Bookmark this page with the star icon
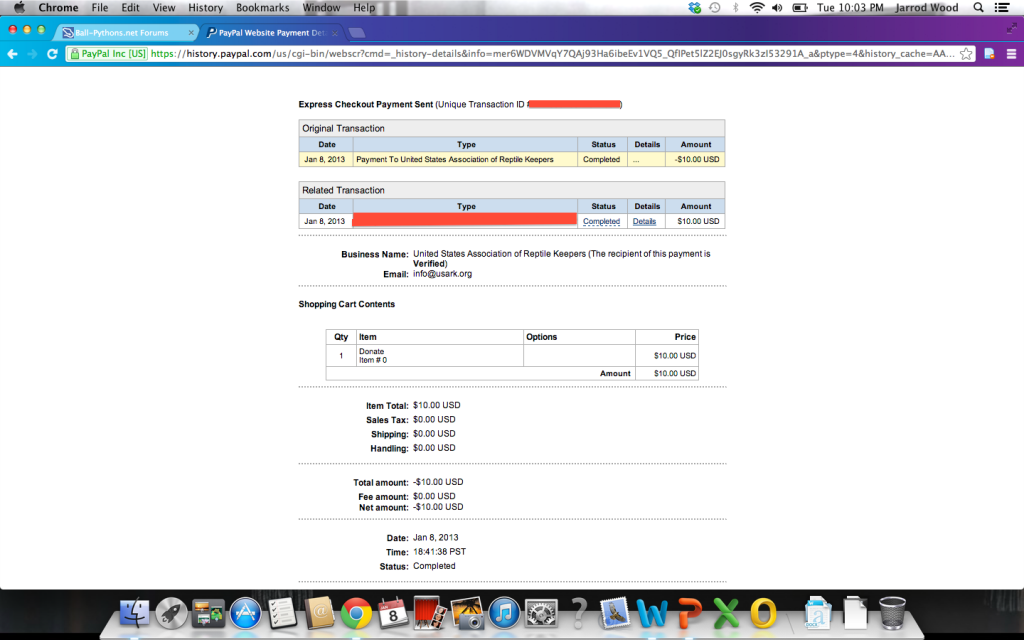Screen dimensions: 1024x640 pos(966,54)
